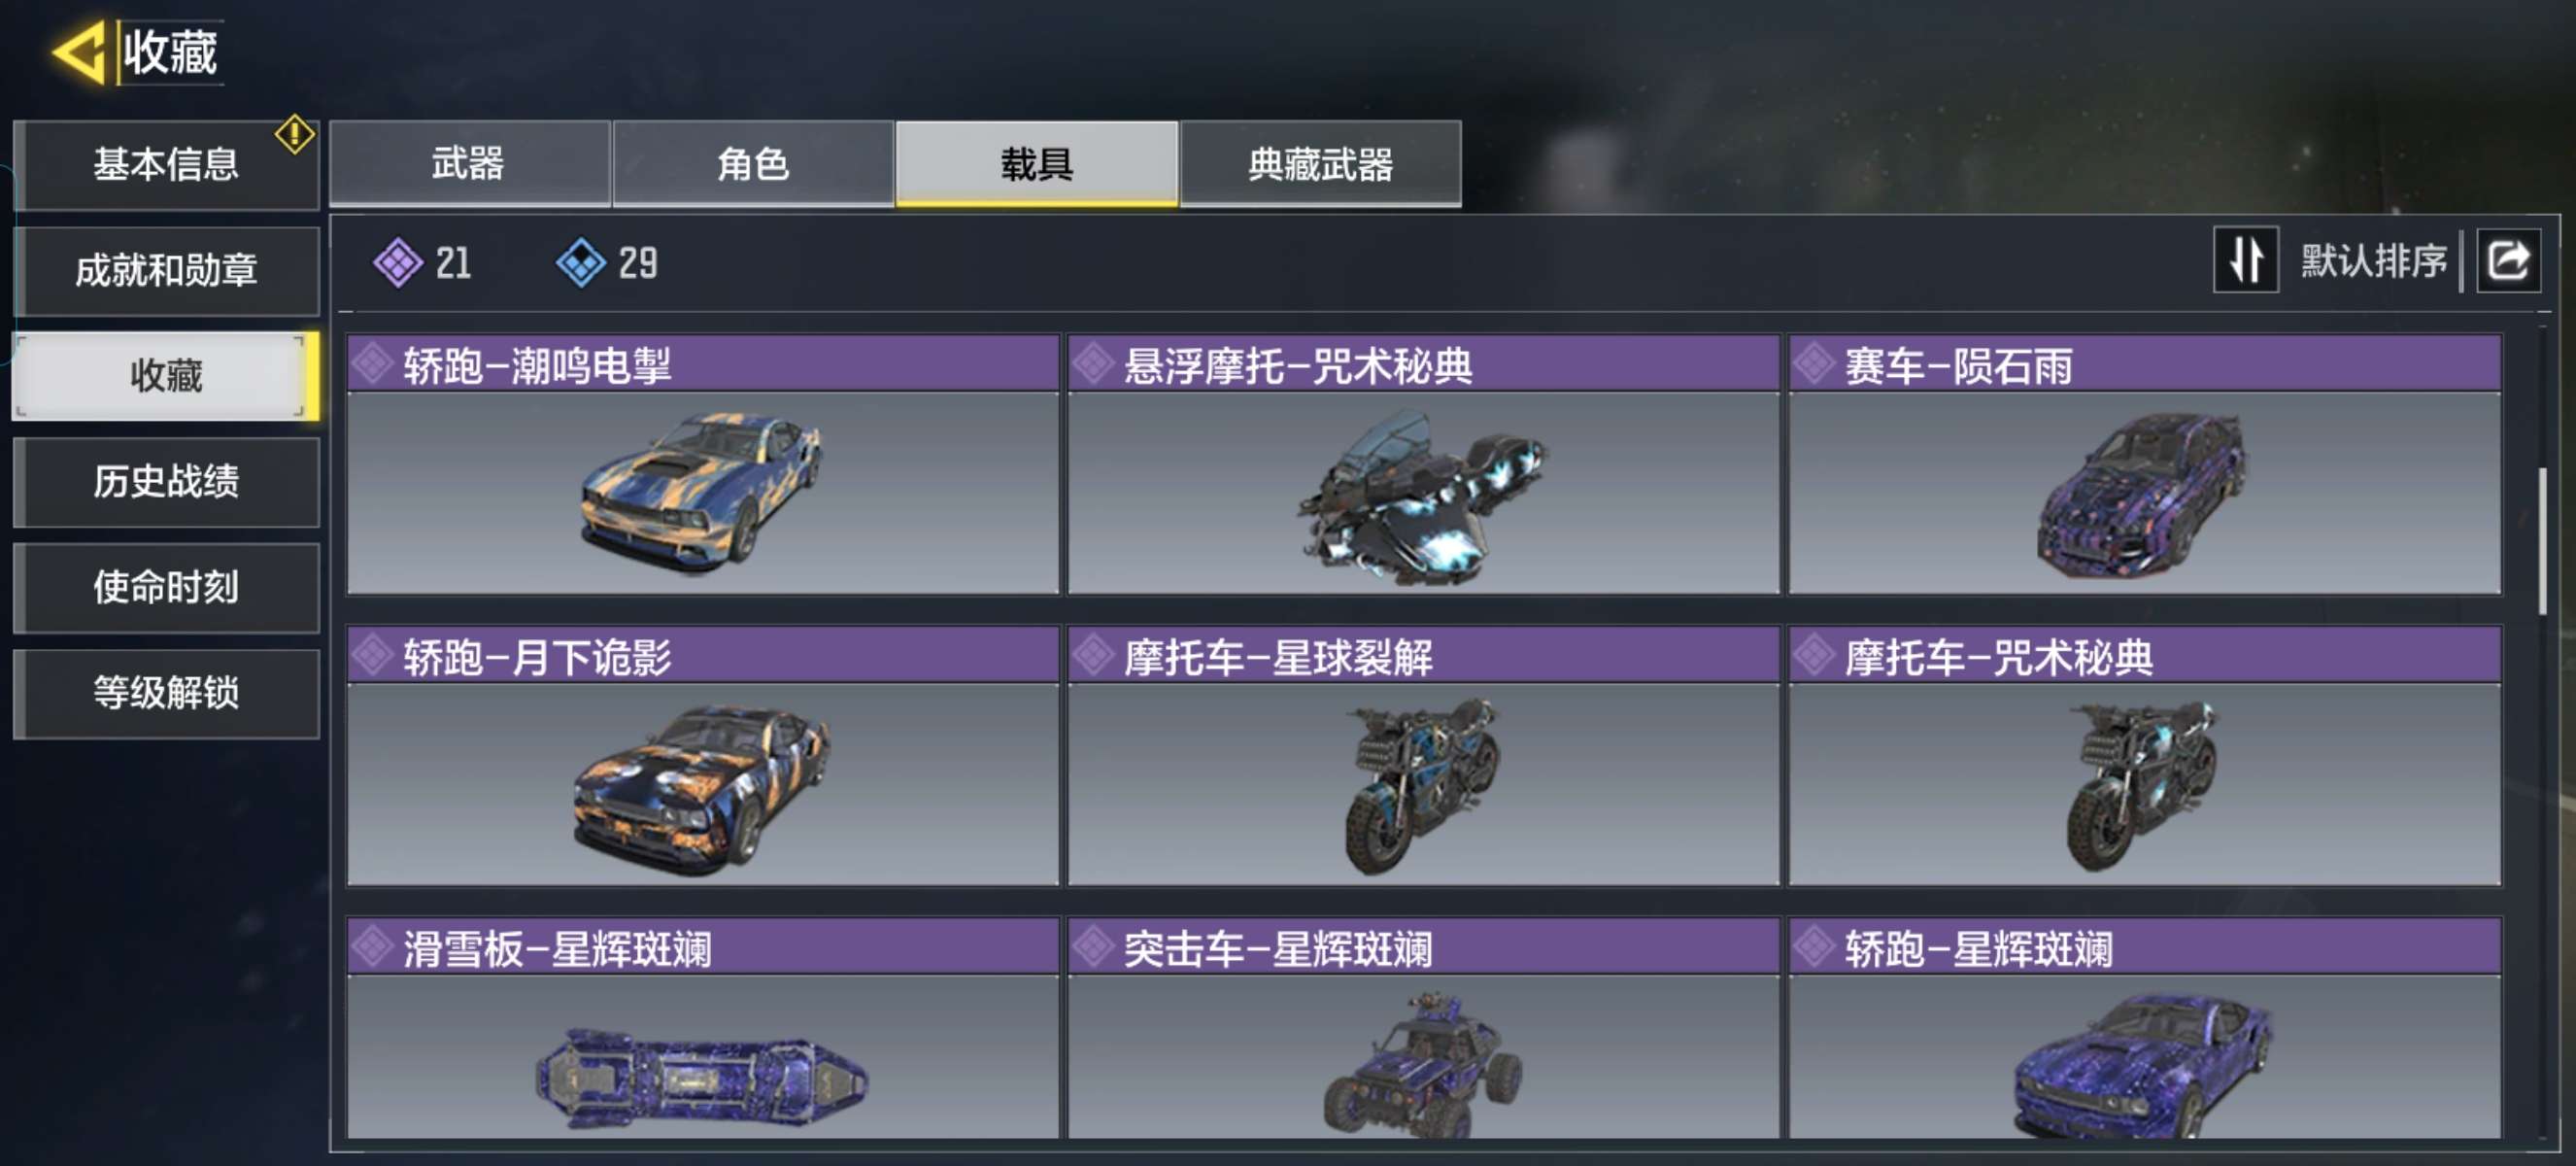Switch to the 武器 tab
The width and height of the screenshot is (2576, 1166).
[469, 164]
